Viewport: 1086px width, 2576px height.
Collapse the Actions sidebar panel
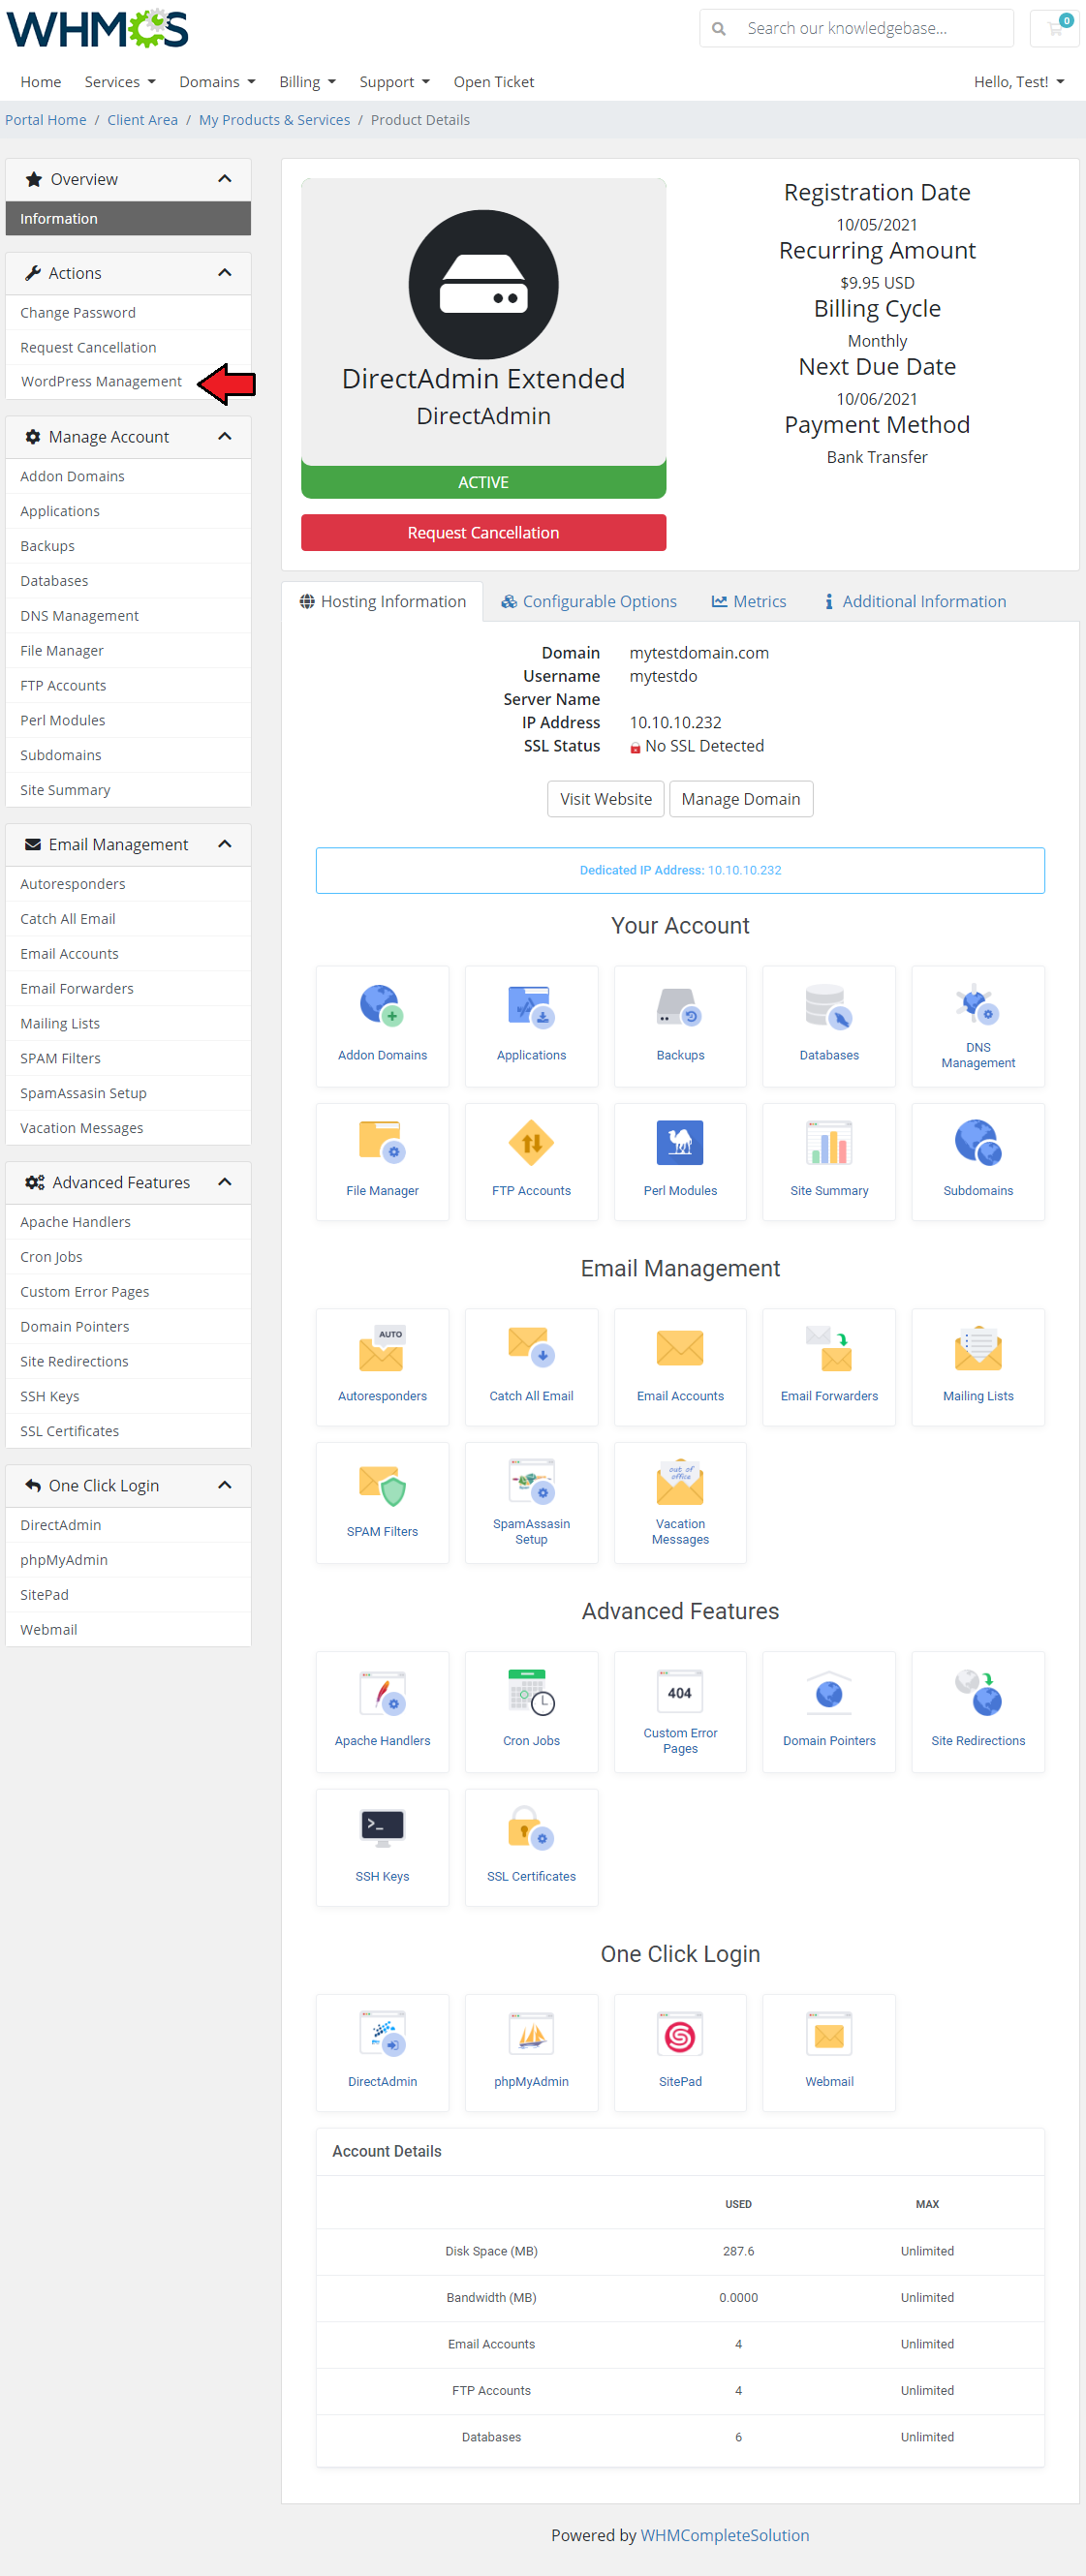(225, 273)
